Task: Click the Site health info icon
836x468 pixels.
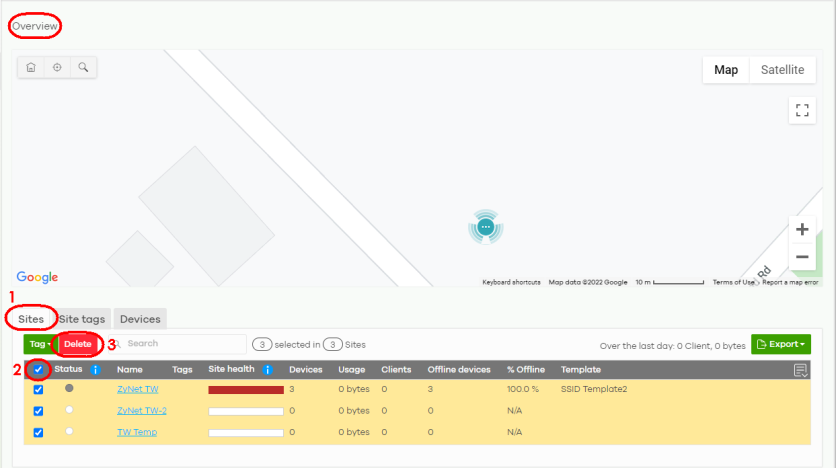Action: point(267,370)
